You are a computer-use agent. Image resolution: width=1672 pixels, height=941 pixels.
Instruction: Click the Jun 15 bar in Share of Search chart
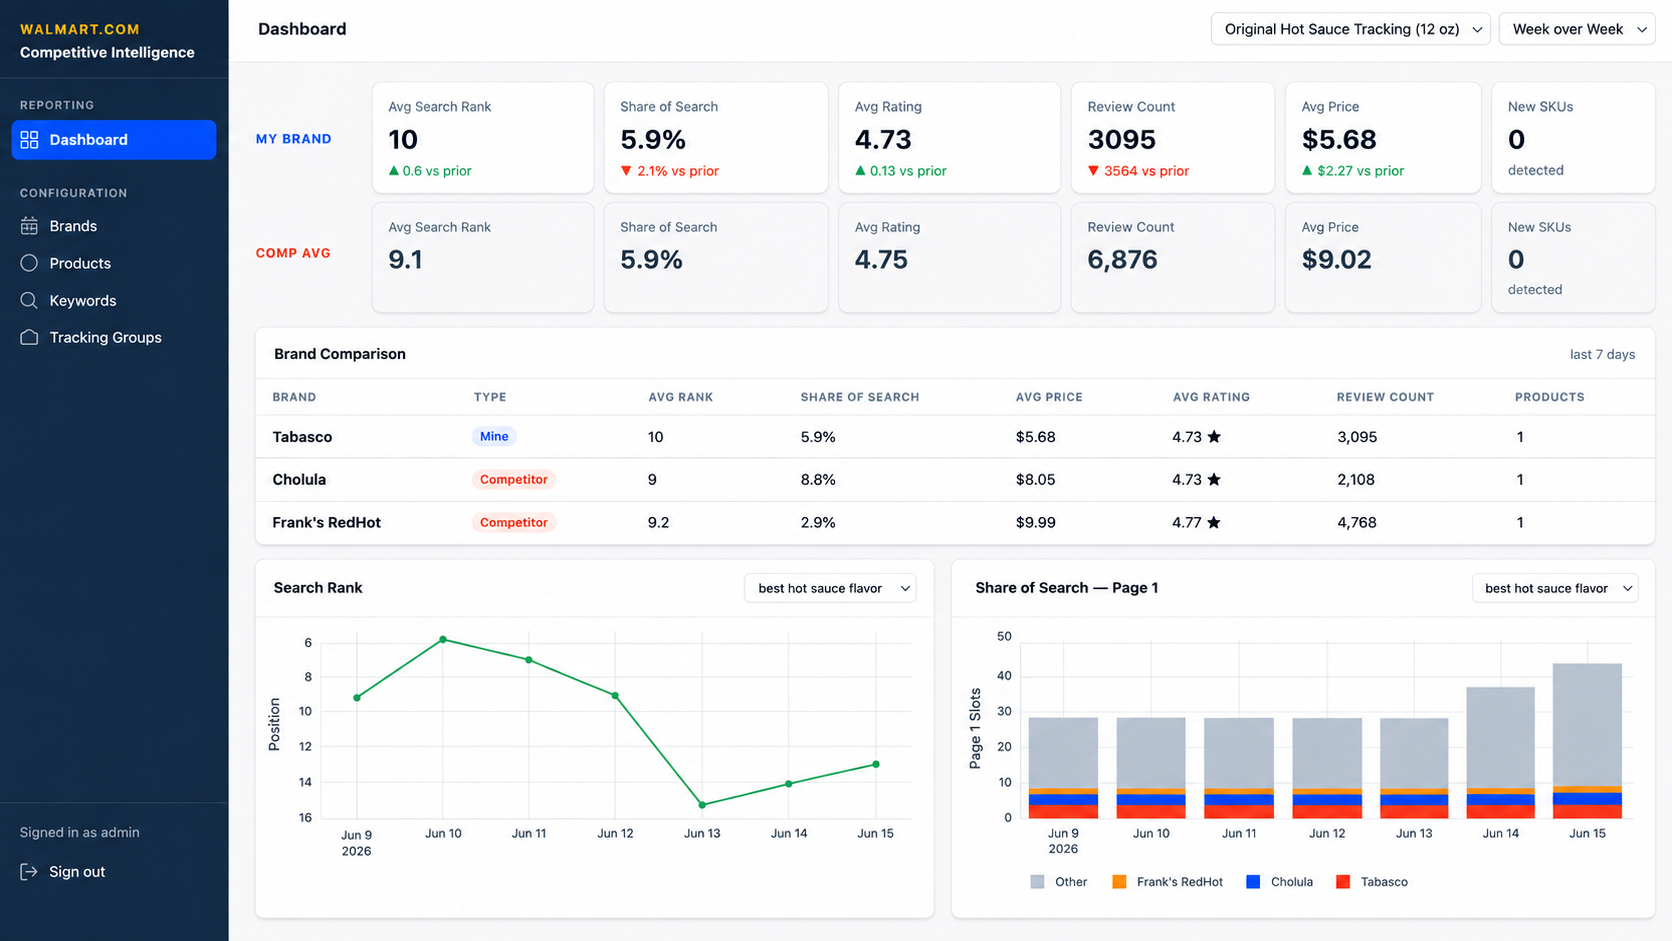coord(1587,741)
